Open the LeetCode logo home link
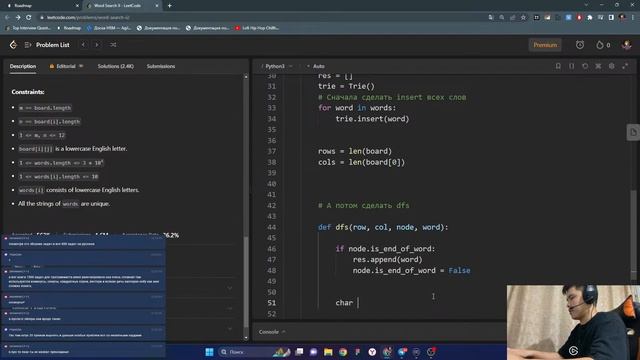640x360 pixels. (x=13, y=45)
